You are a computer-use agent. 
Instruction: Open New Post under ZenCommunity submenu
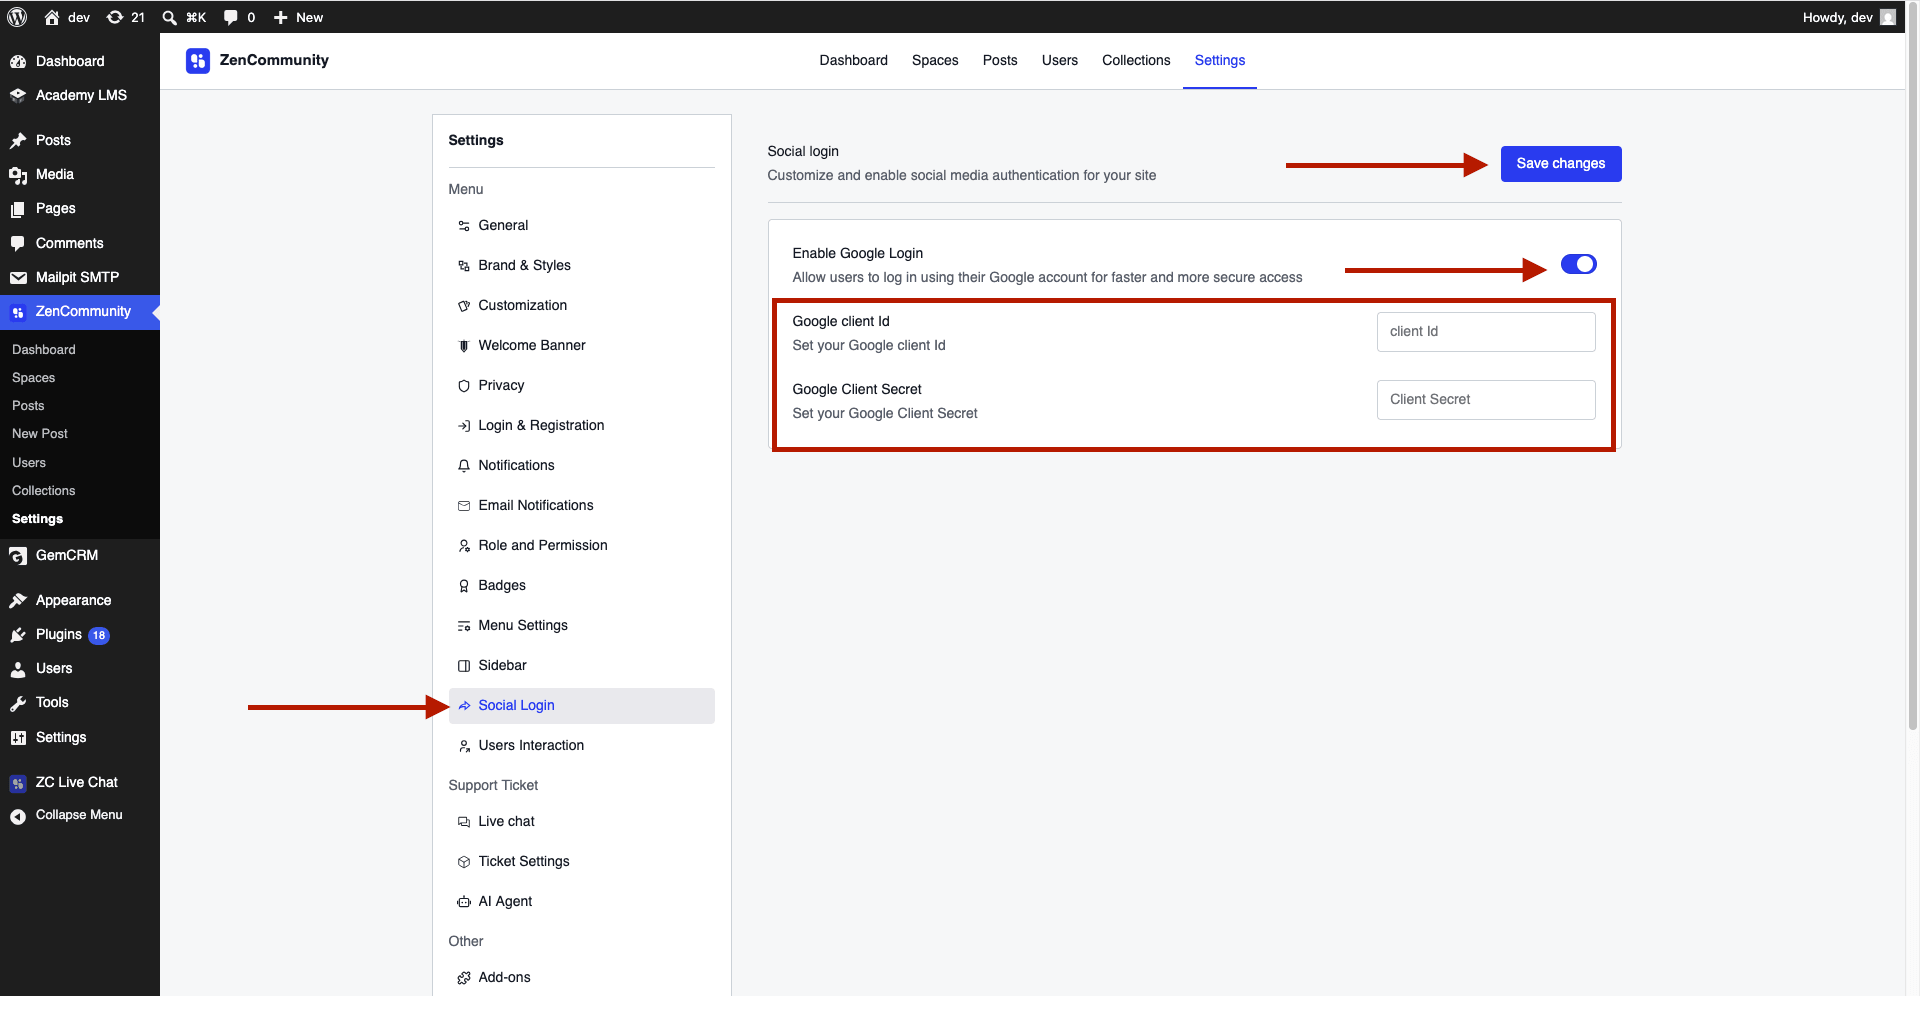40,434
